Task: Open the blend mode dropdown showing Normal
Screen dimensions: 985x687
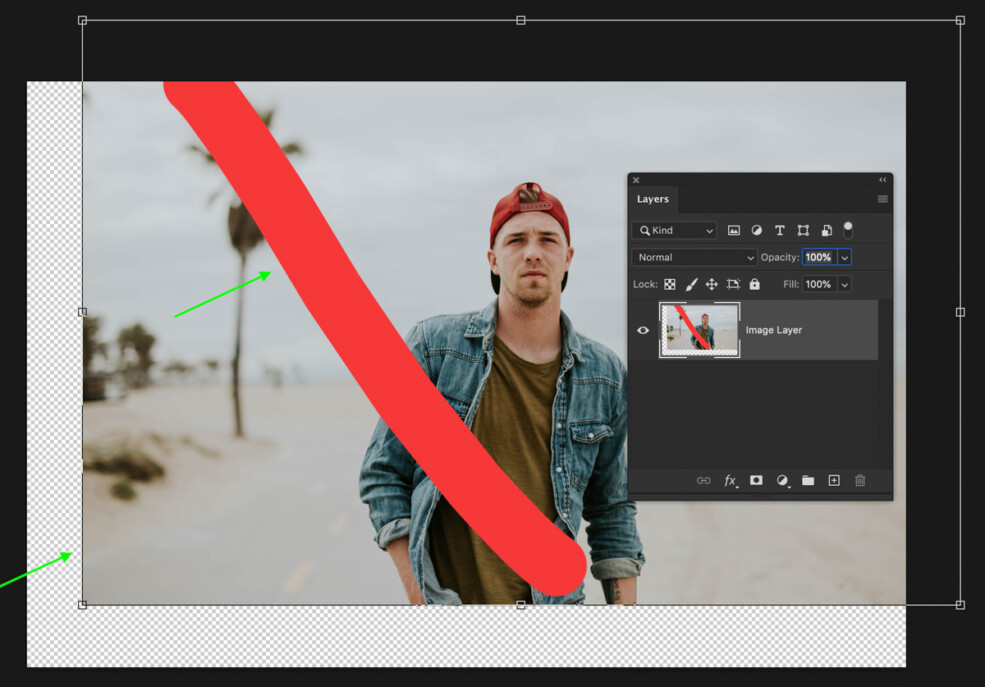Action: [693, 257]
